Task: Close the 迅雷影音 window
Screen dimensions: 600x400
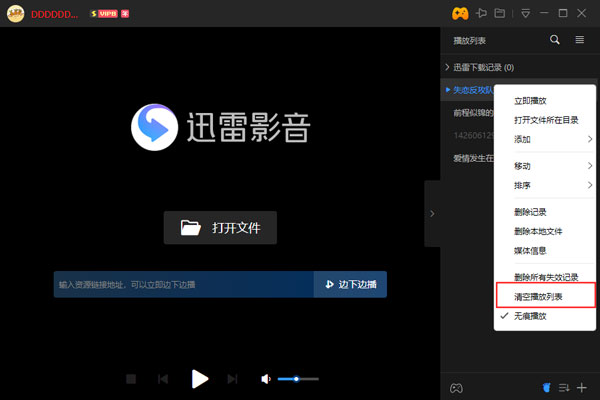Action: coord(582,13)
